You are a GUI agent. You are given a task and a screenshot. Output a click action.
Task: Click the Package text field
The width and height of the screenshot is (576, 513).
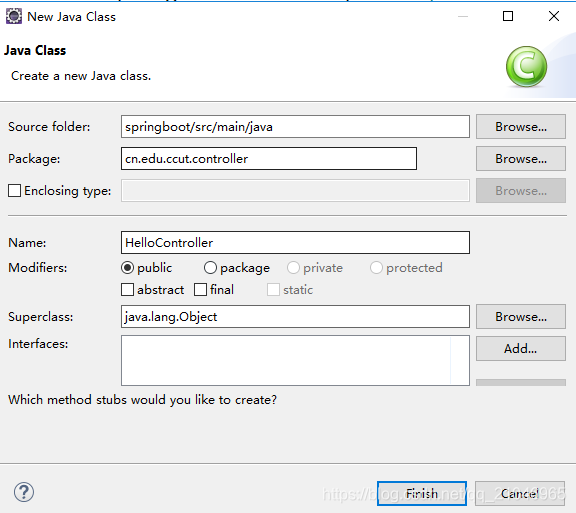coord(269,158)
